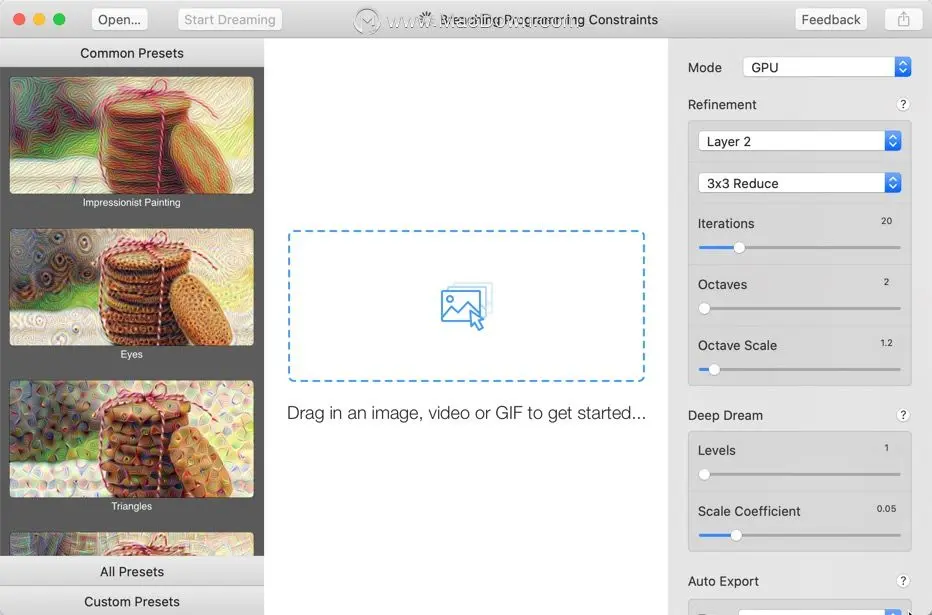The width and height of the screenshot is (932, 615).
Task: Switch to the Custom Presets tab
Action: click(x=132, y=601)
